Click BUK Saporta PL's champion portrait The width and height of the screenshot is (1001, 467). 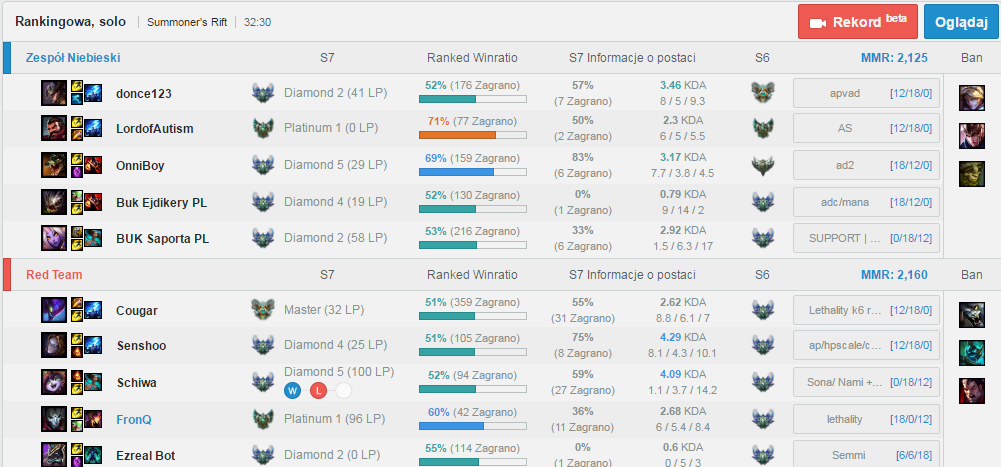coord(54,238)
